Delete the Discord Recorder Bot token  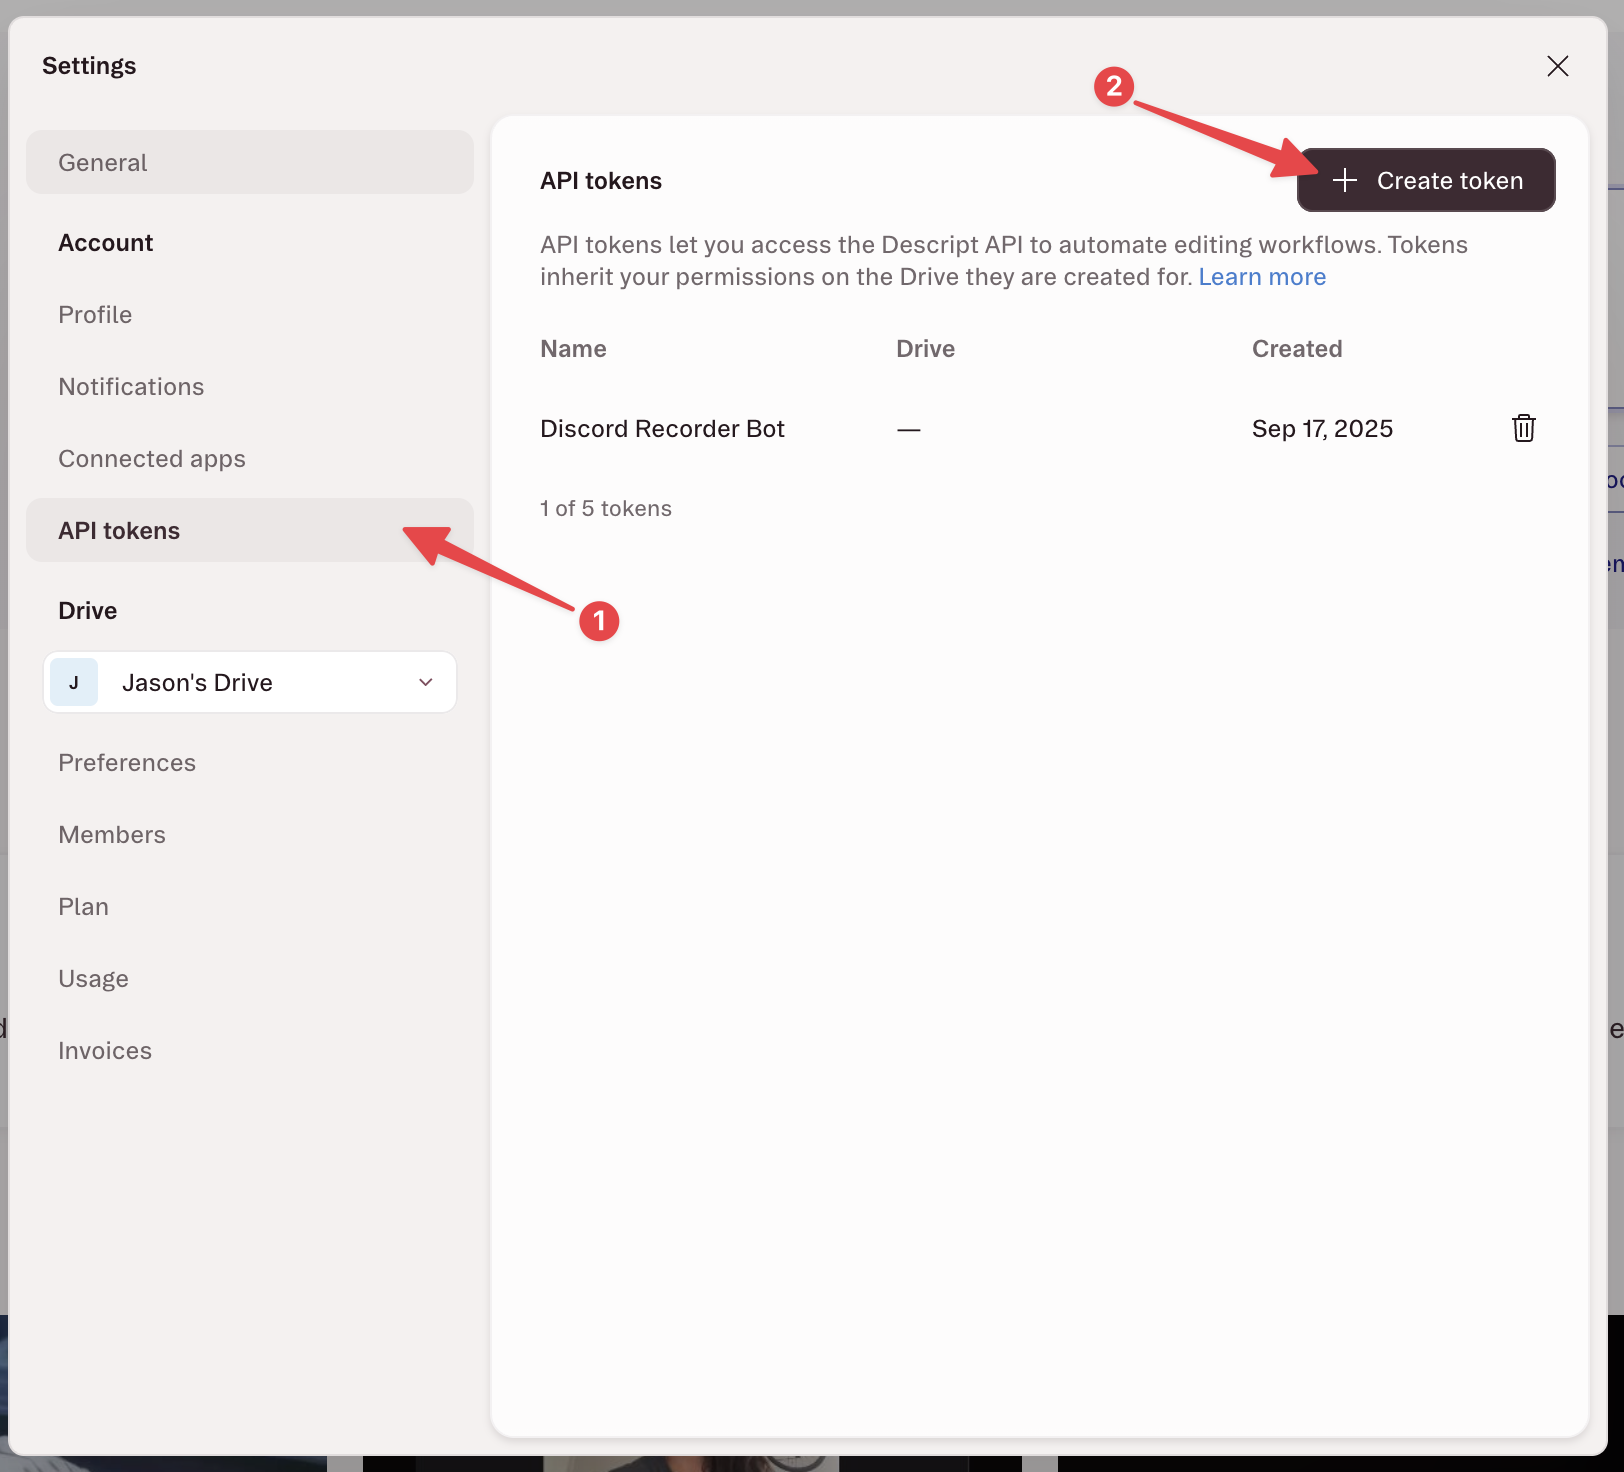click(1523, 428)
